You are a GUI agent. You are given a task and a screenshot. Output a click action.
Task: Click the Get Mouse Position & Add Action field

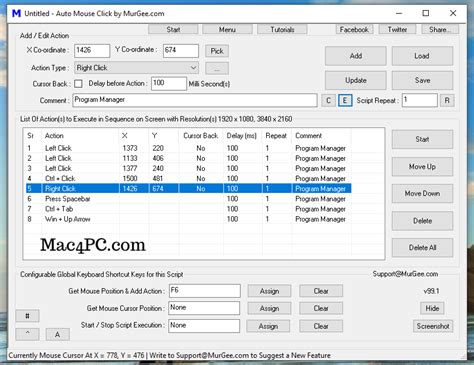(x=204, y=291)
